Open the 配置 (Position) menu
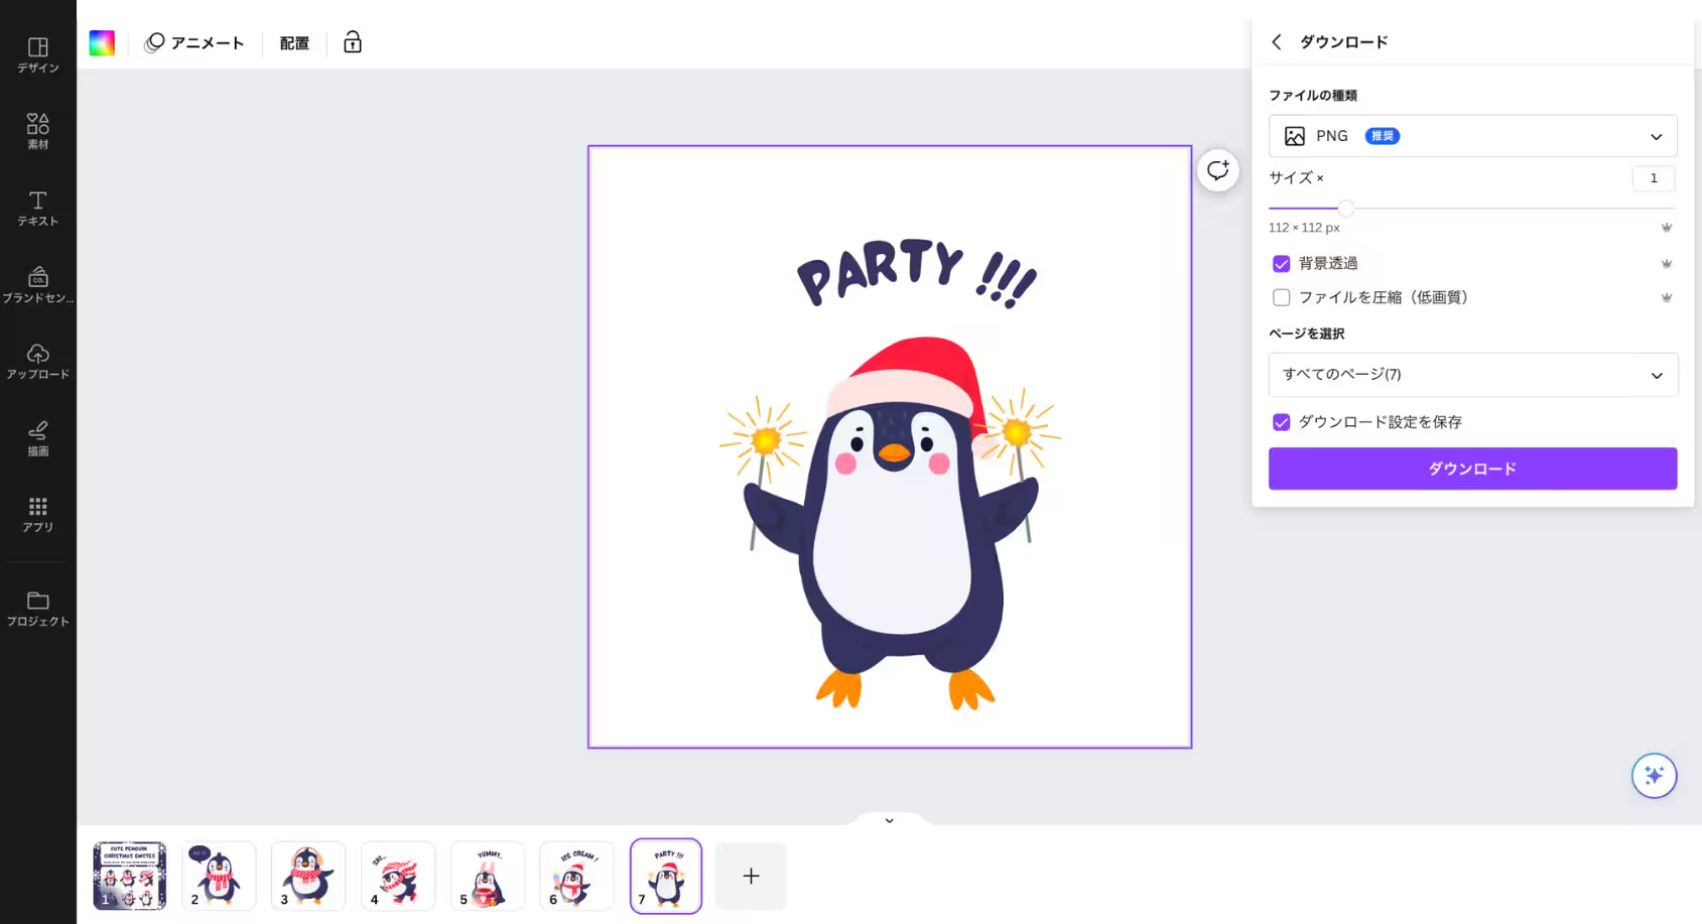1702x924 pixels. coord(294,43)
